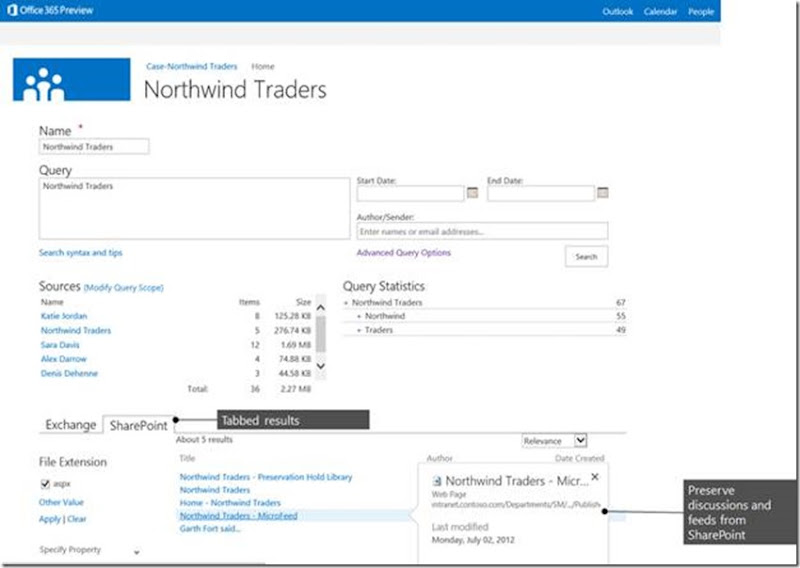Click the Search button
The width and height of the screenshot is (800, 568).
pos(586,257)
